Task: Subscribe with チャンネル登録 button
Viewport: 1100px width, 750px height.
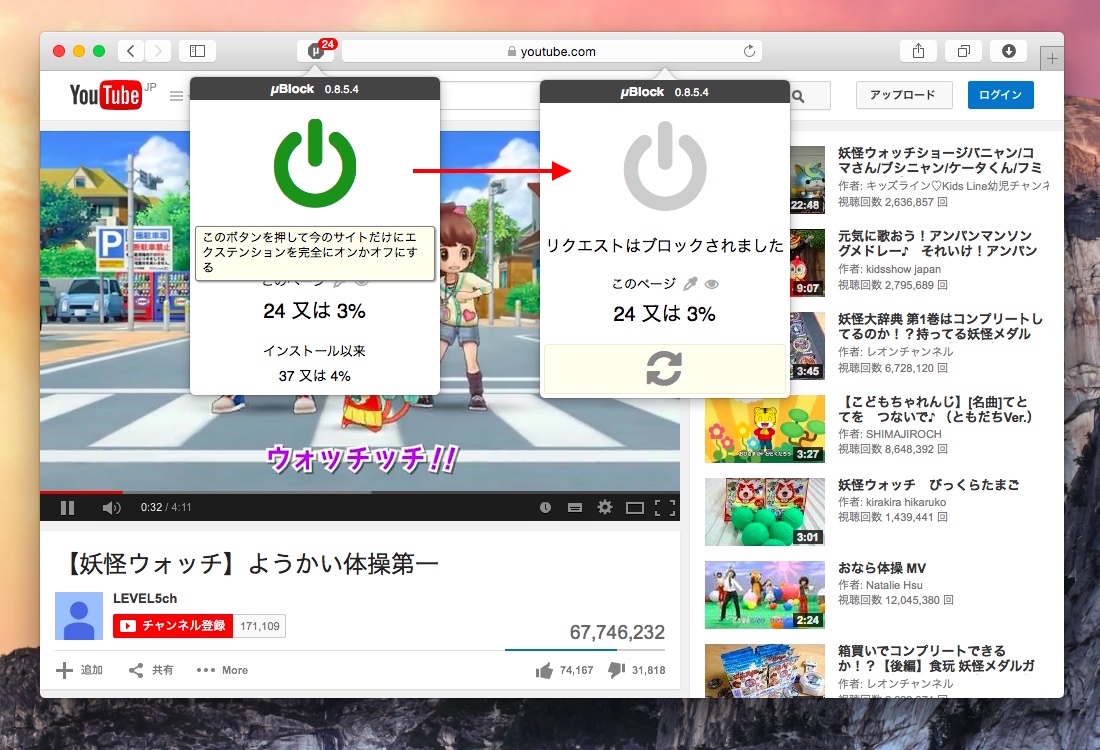Action: coord(173,626)
